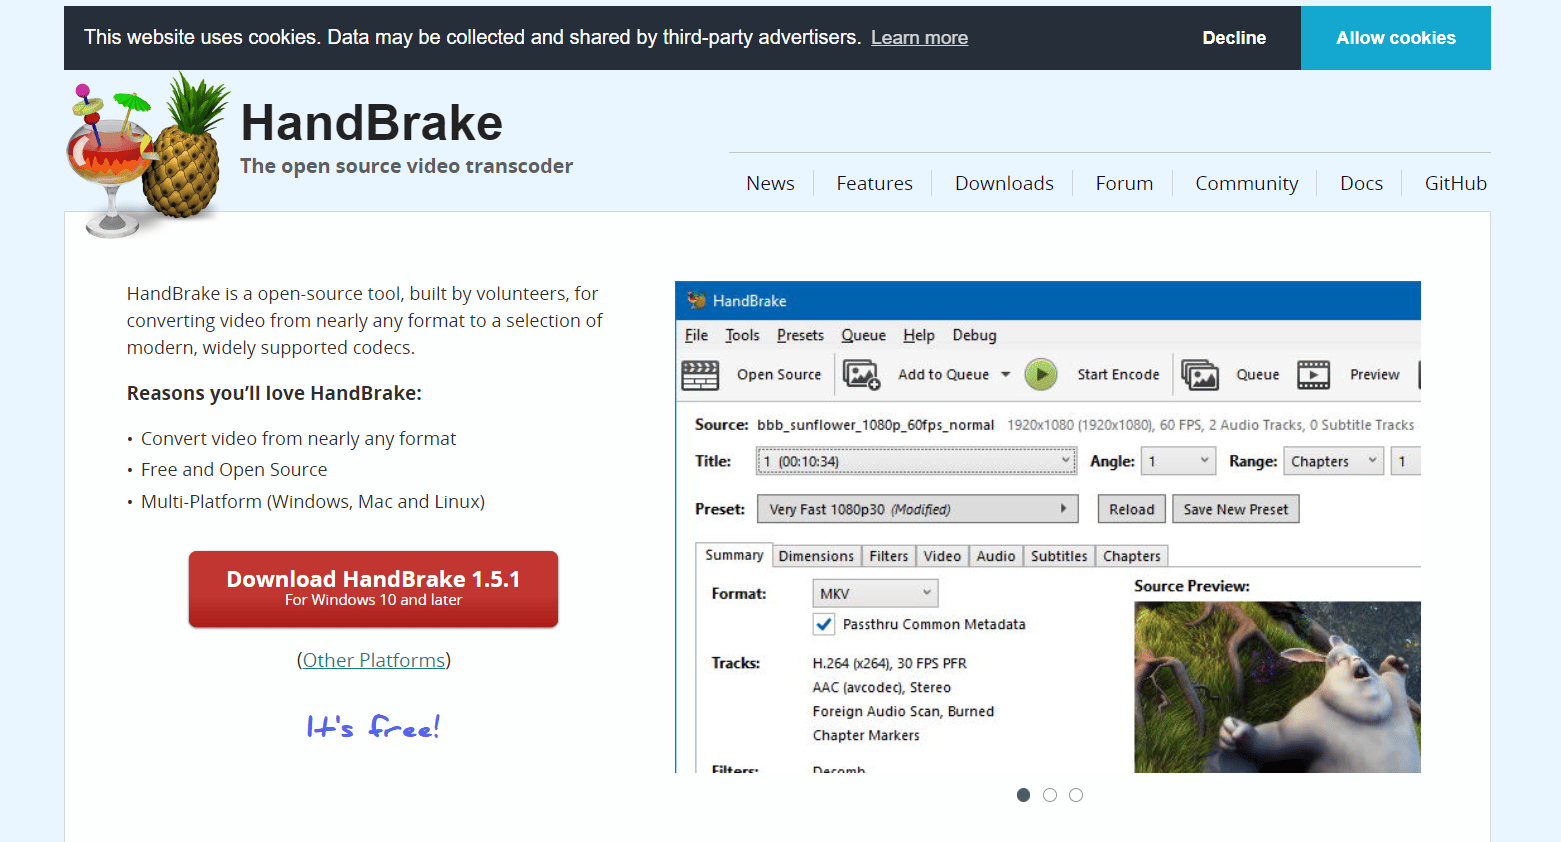Toggle Passthru Common Metadata checkbox
The image size is (1561, 842).
click(x=824, y=624)
